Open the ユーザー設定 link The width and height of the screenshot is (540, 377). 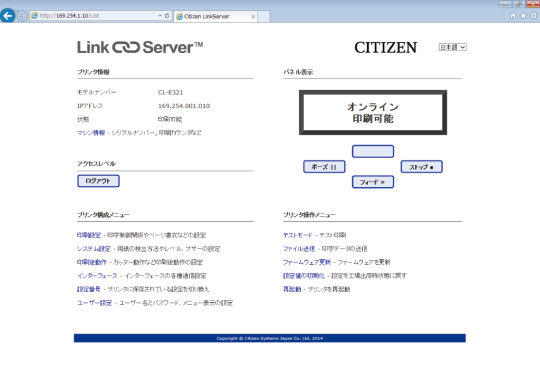click(x=94, y=303)
